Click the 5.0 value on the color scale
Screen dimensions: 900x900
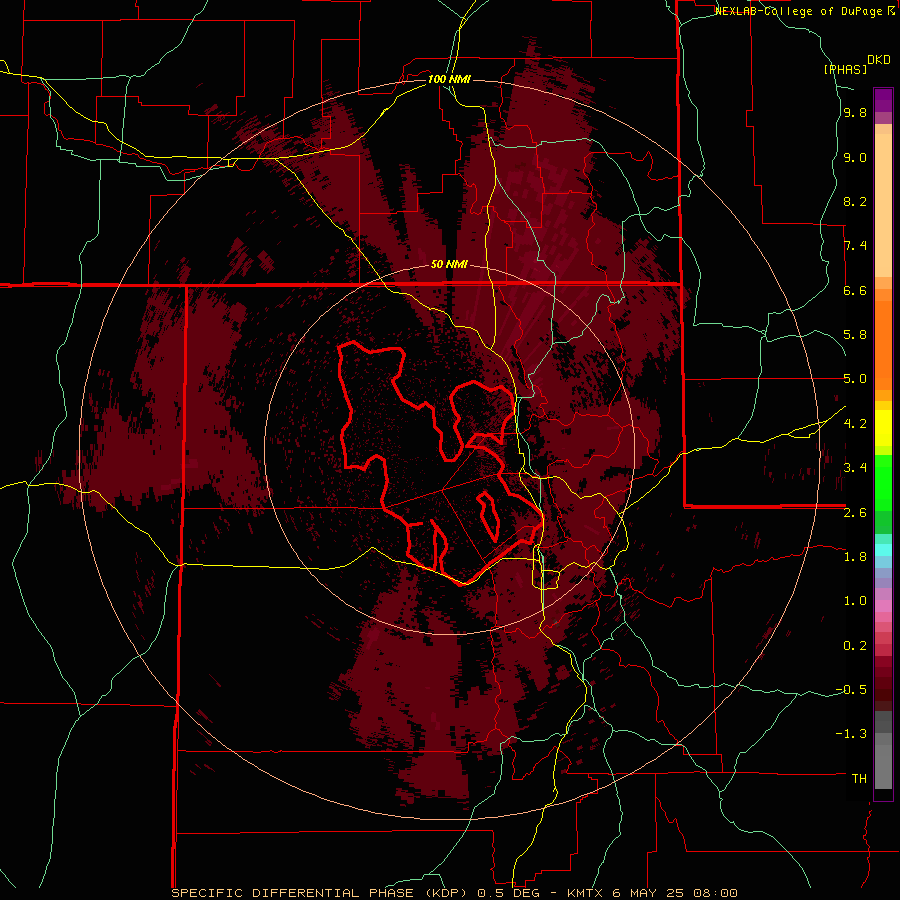tap(855, 379)
